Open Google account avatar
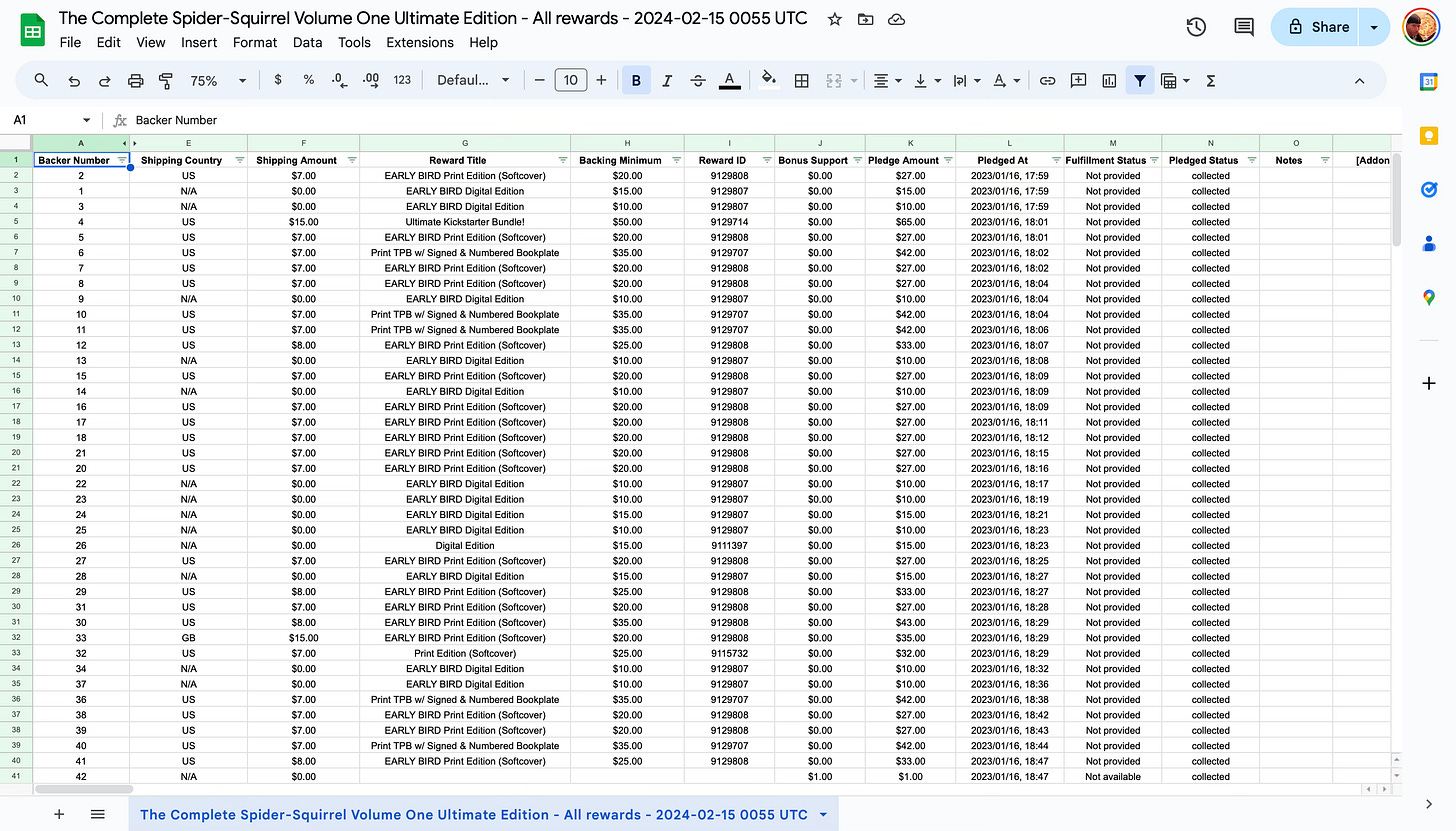 [1420, 27]
